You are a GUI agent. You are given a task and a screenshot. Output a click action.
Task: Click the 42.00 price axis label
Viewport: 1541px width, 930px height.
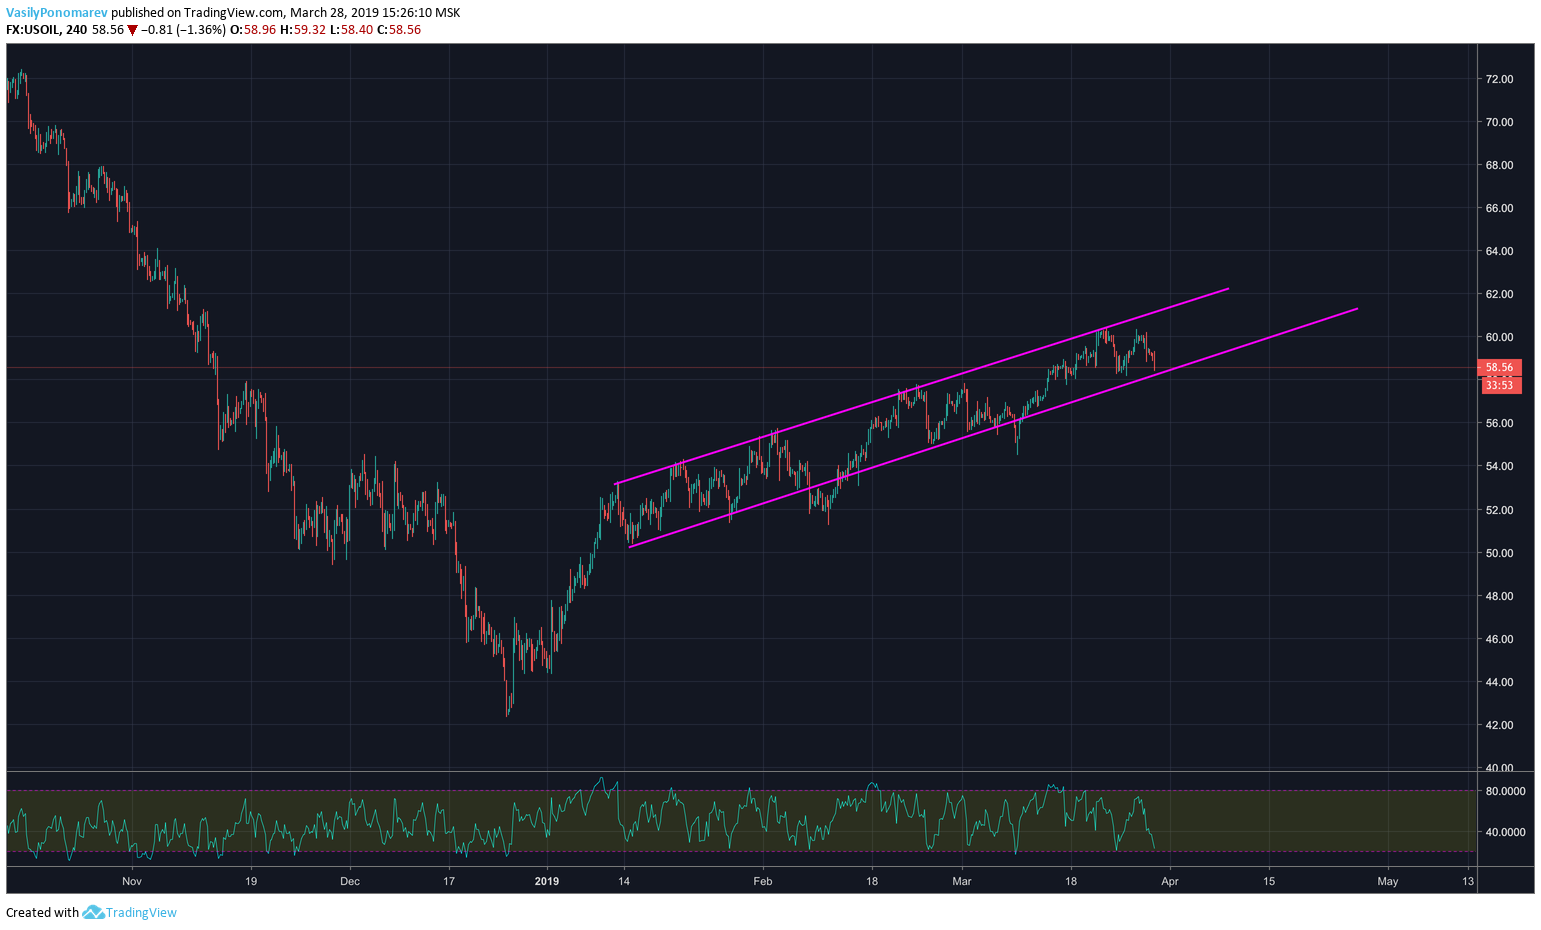coord(1499,725)
